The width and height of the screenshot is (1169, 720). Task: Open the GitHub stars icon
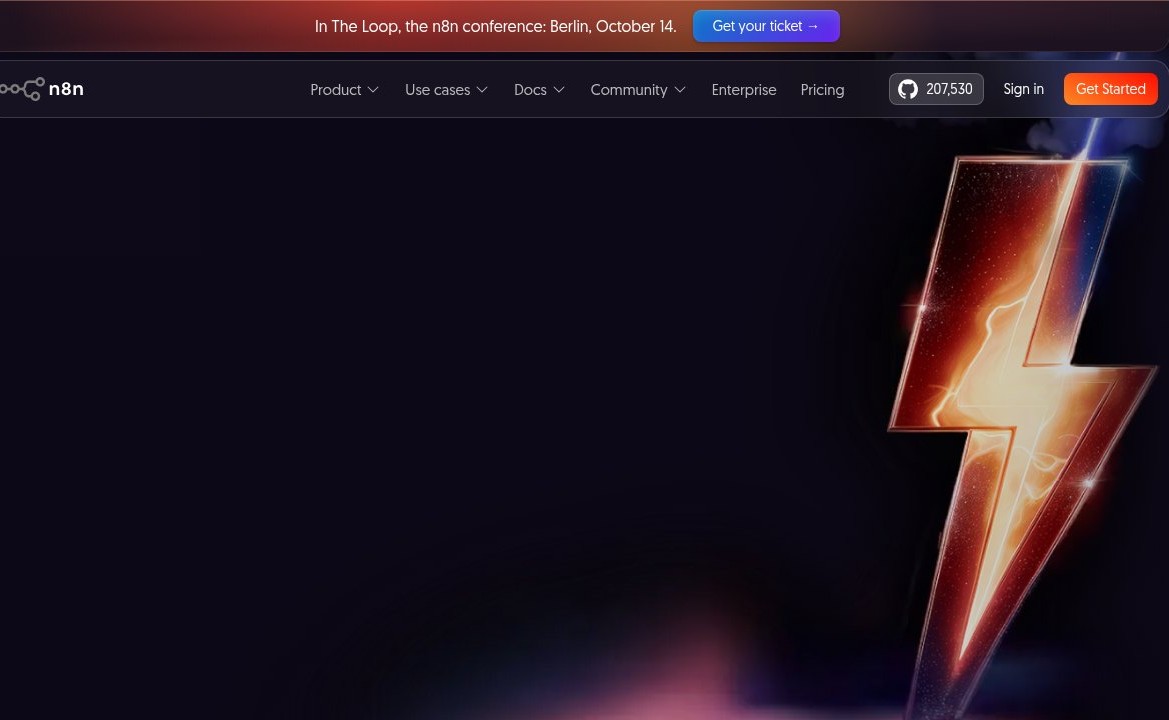pyautogui.click(x=907, y=89)
